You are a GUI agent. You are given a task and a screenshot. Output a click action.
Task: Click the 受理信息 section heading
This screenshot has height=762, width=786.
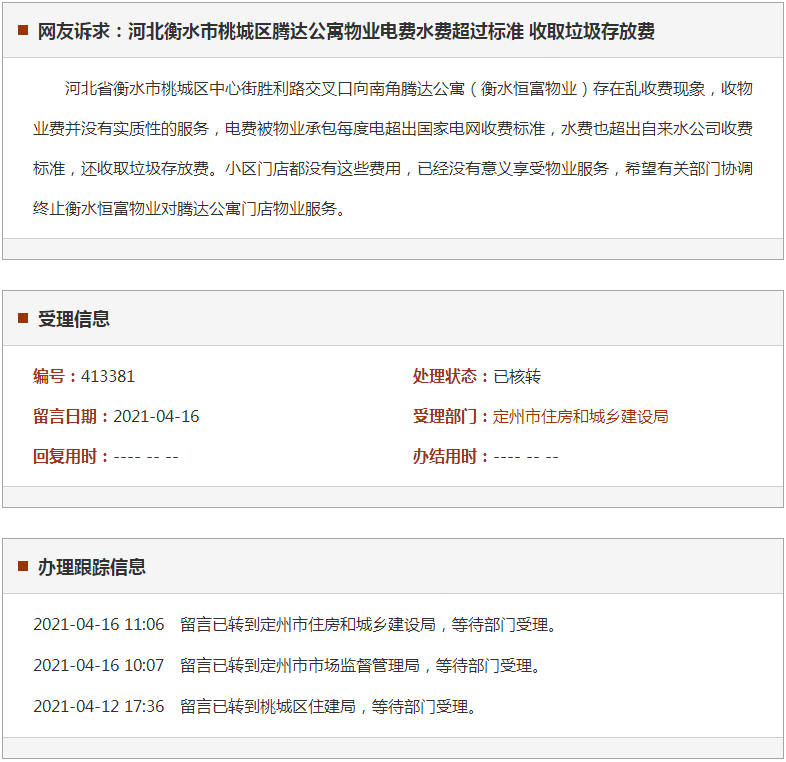74,319
